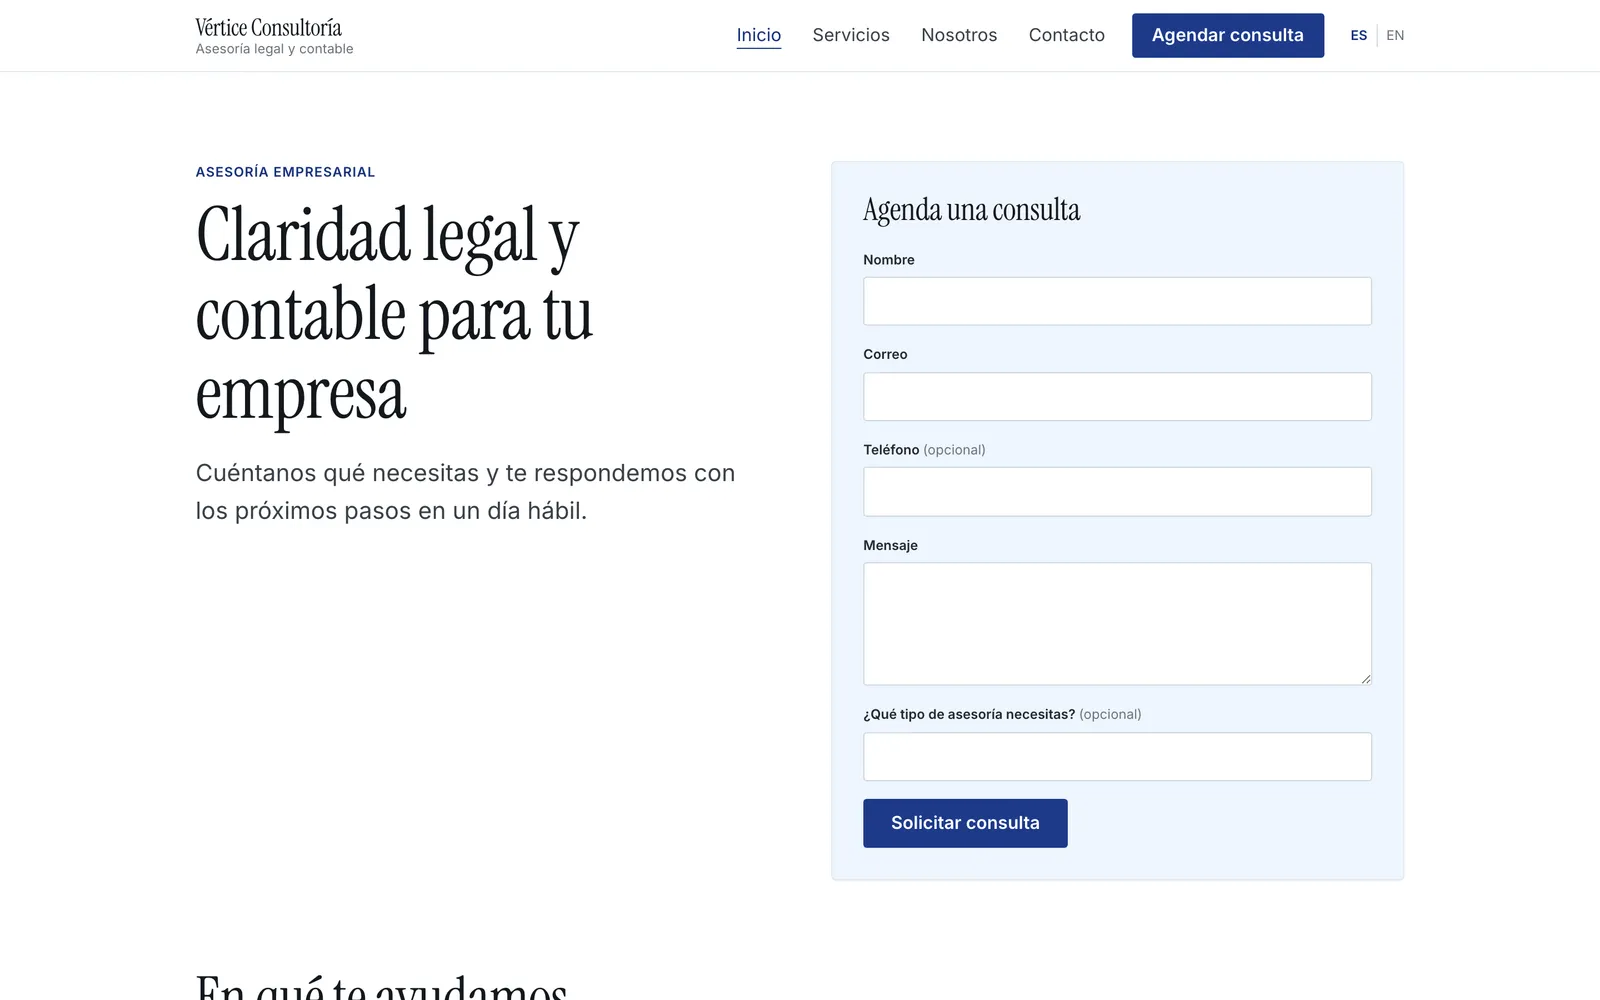Focus the Nombre input field
Screen dimensions: 1600x1000
1117,301
